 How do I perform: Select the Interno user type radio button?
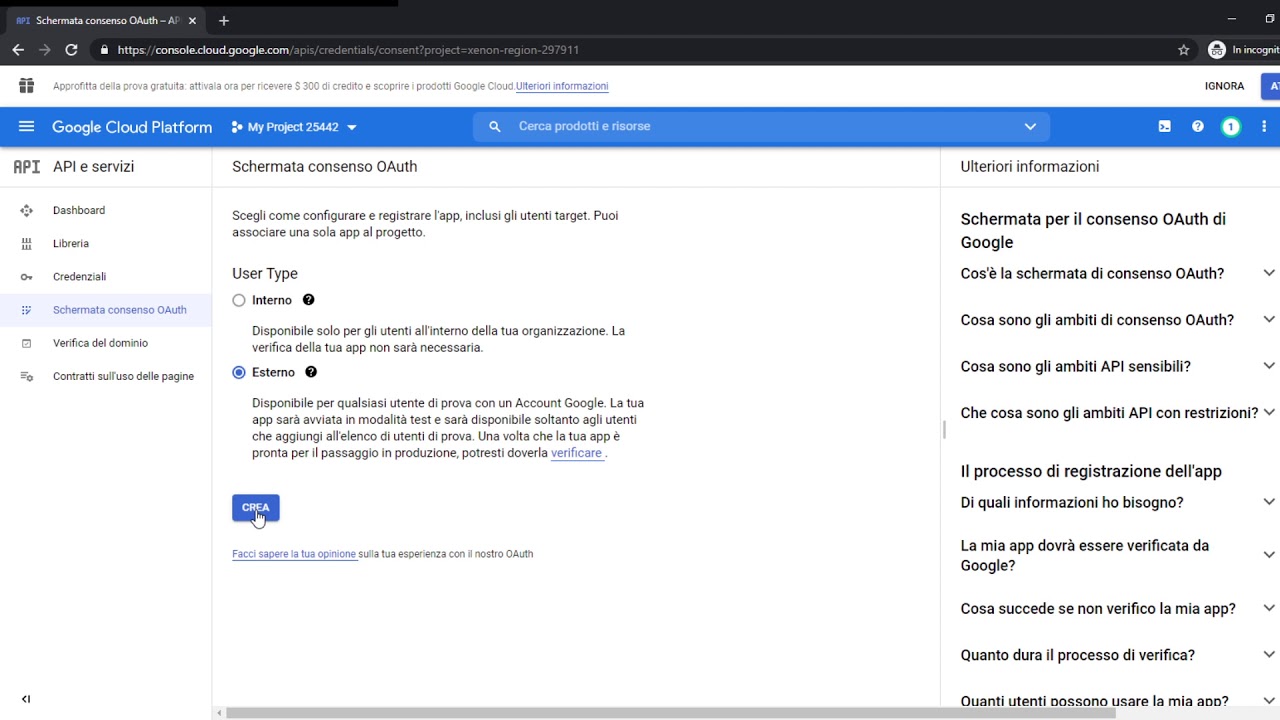click(239, 300)
